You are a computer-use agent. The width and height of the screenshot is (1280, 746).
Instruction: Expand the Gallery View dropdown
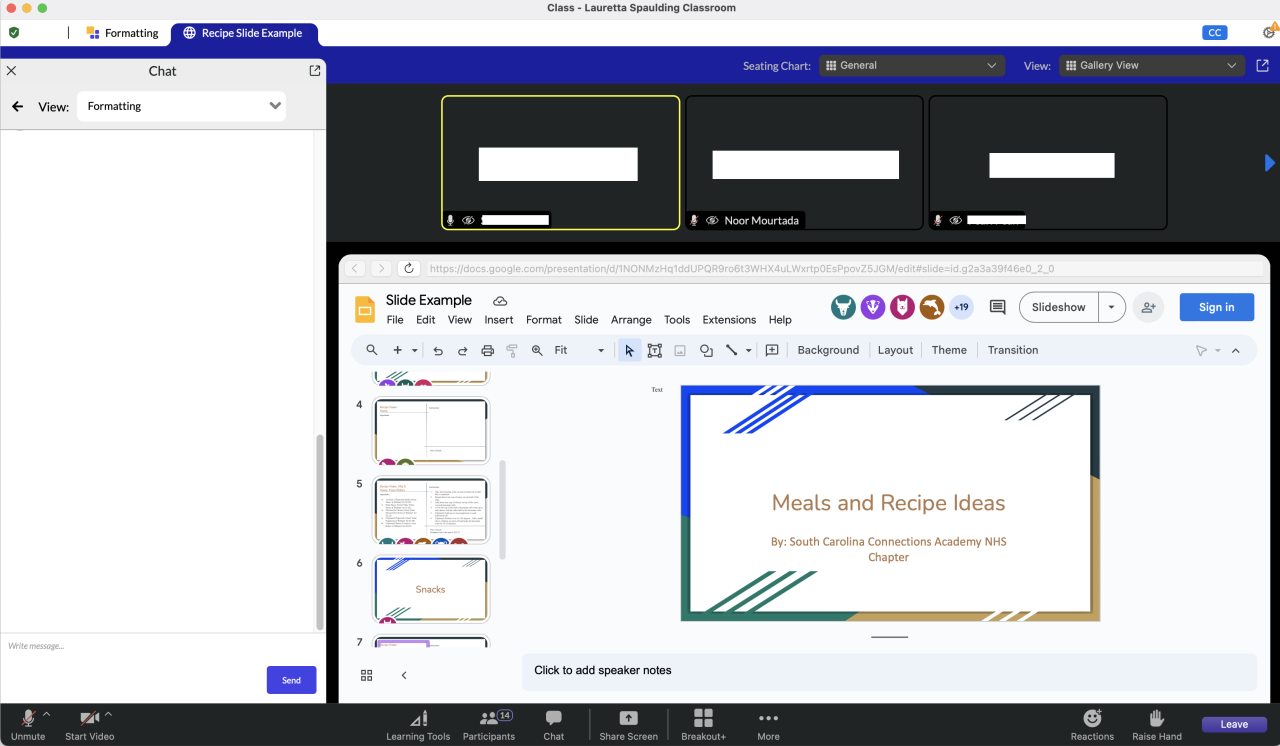coord(1151,66)
